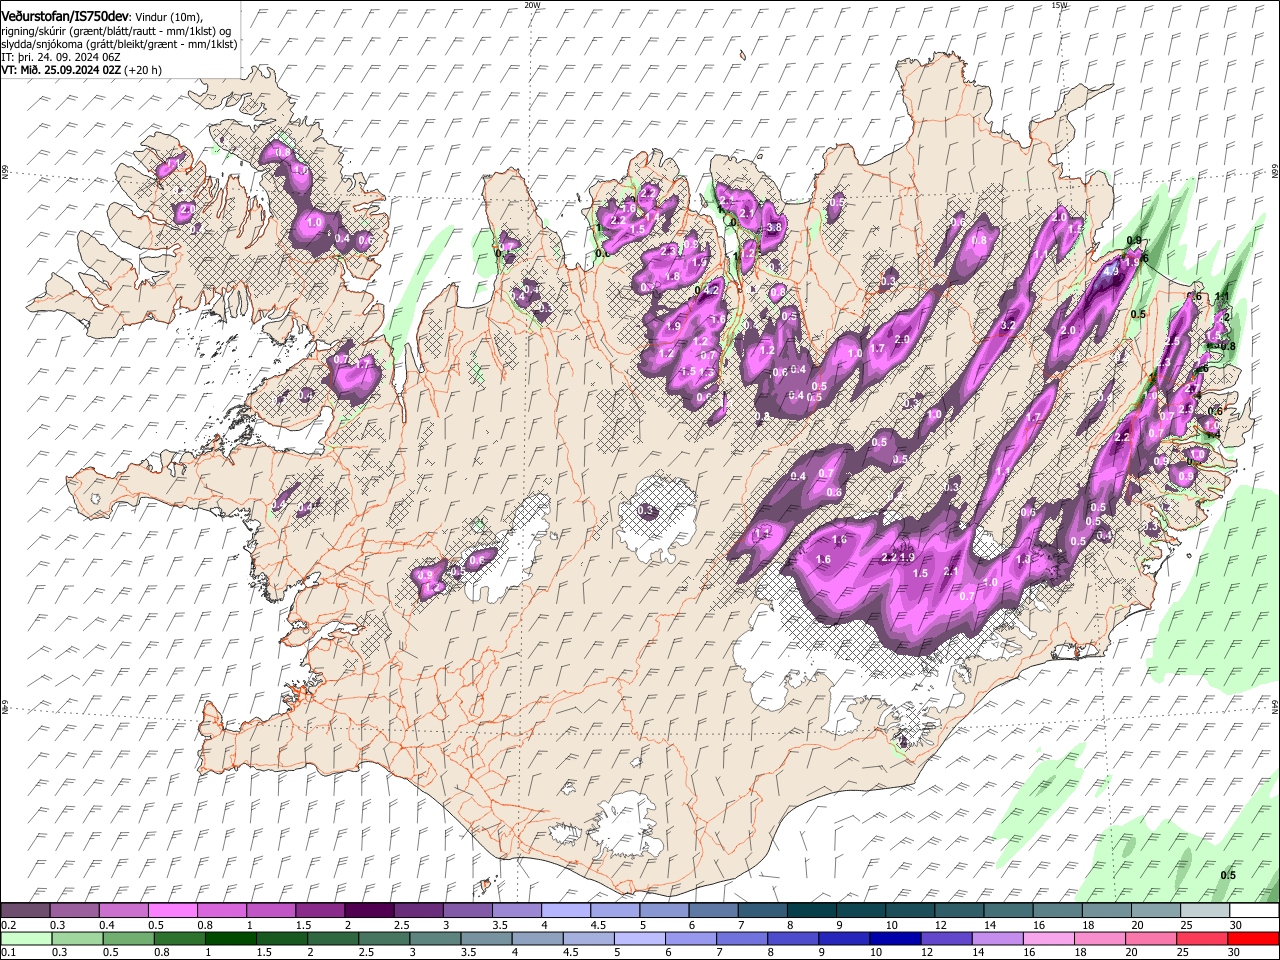Pick the bright pink 0.5 snow legend swatch
This screenshot has height=960, width=1280.
point(172,911)
